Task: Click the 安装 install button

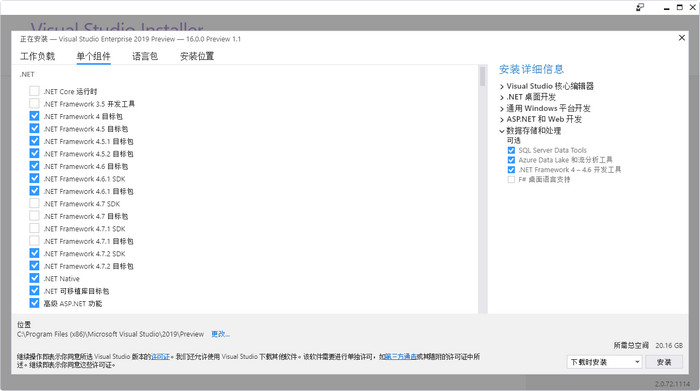Action: point(664,362)
